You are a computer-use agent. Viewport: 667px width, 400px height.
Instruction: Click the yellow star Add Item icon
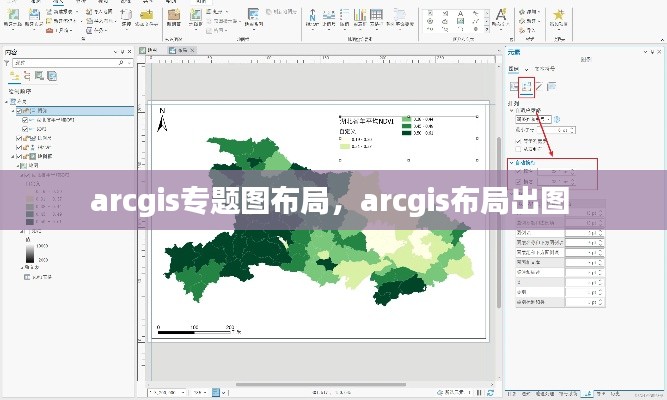point(559,16)
